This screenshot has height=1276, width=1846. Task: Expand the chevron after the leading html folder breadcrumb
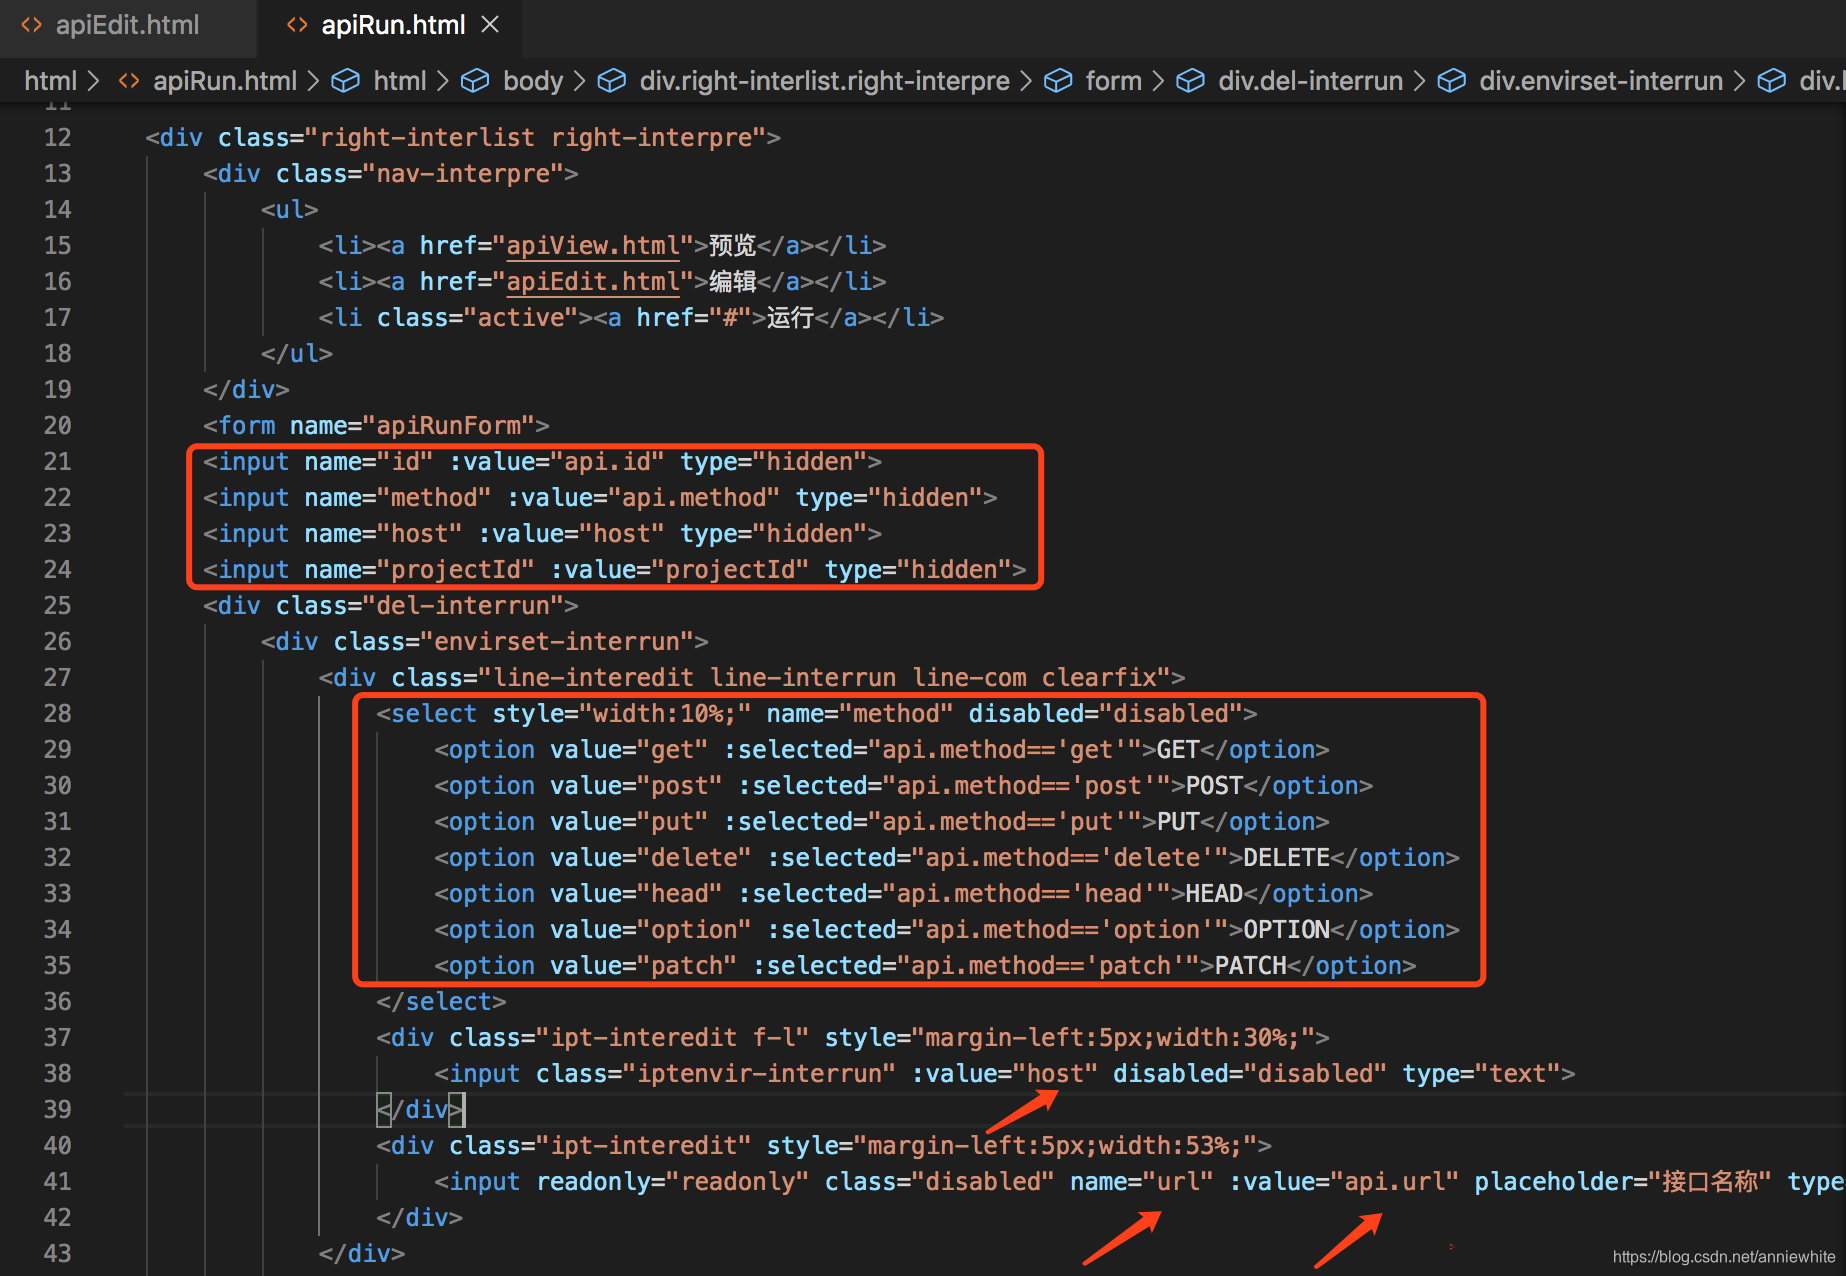point(94,81)
